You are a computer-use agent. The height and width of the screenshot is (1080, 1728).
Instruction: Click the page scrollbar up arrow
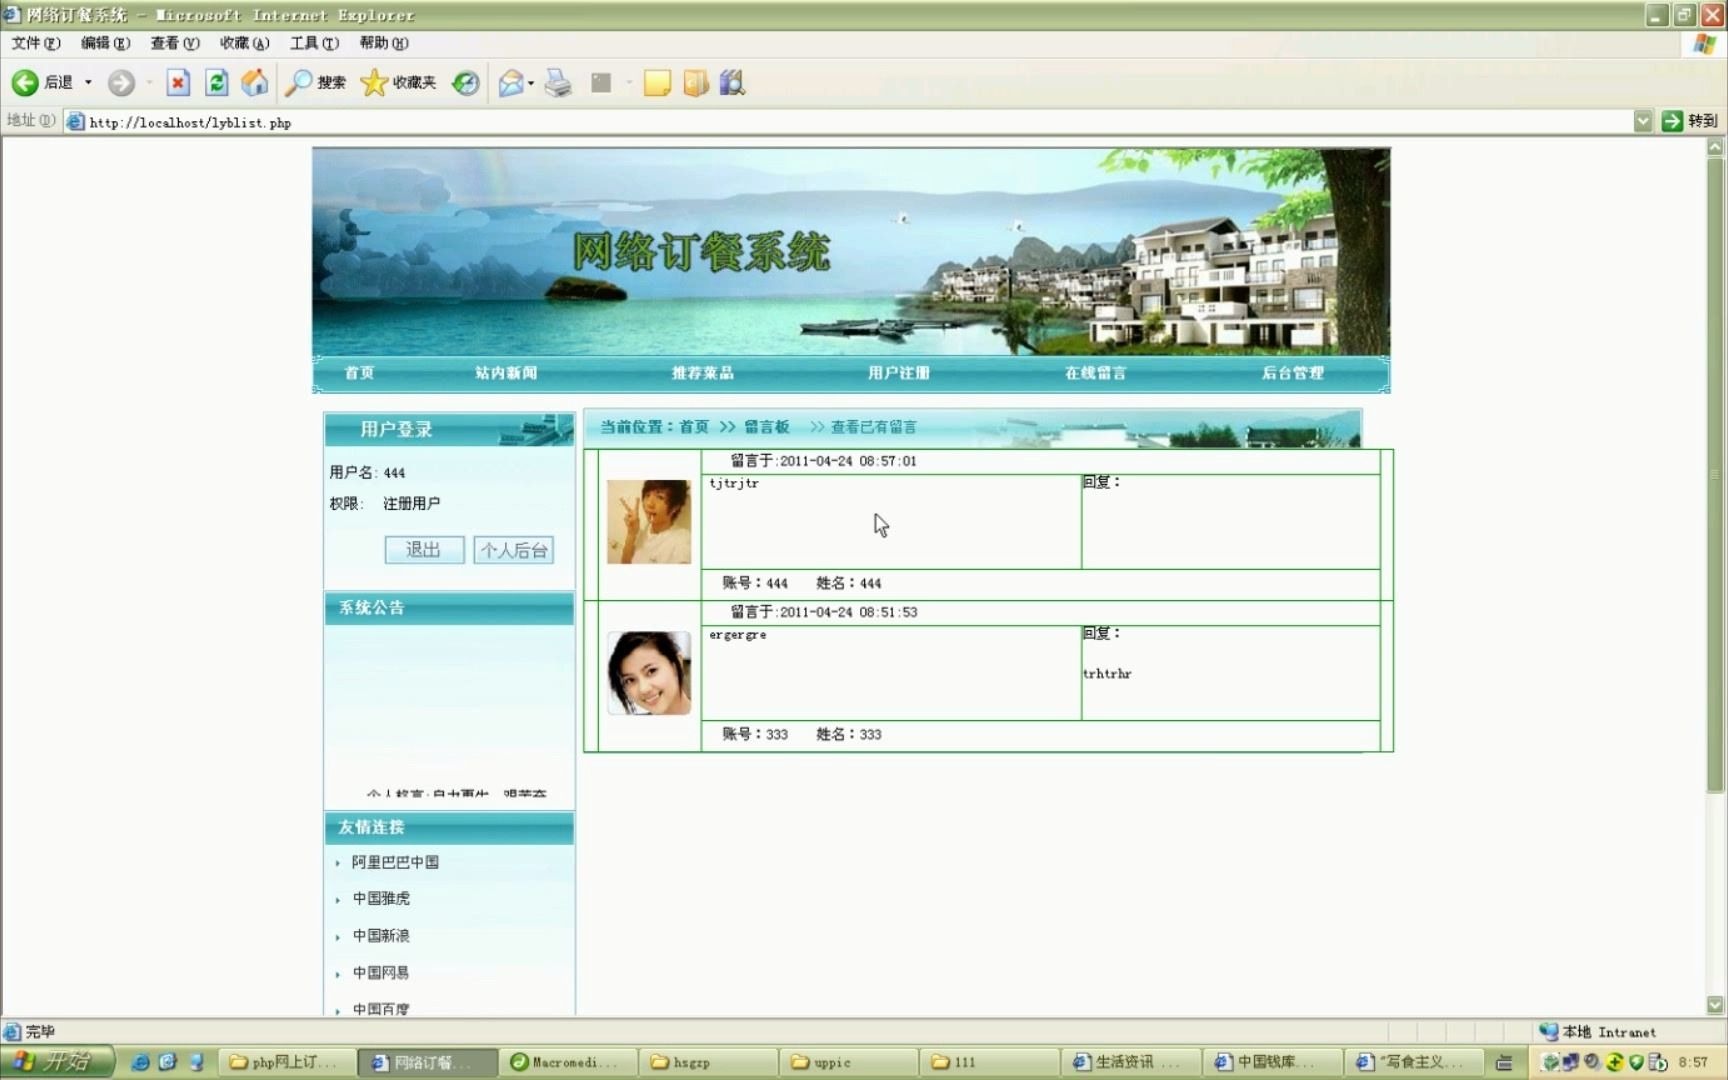point(1715,146)
